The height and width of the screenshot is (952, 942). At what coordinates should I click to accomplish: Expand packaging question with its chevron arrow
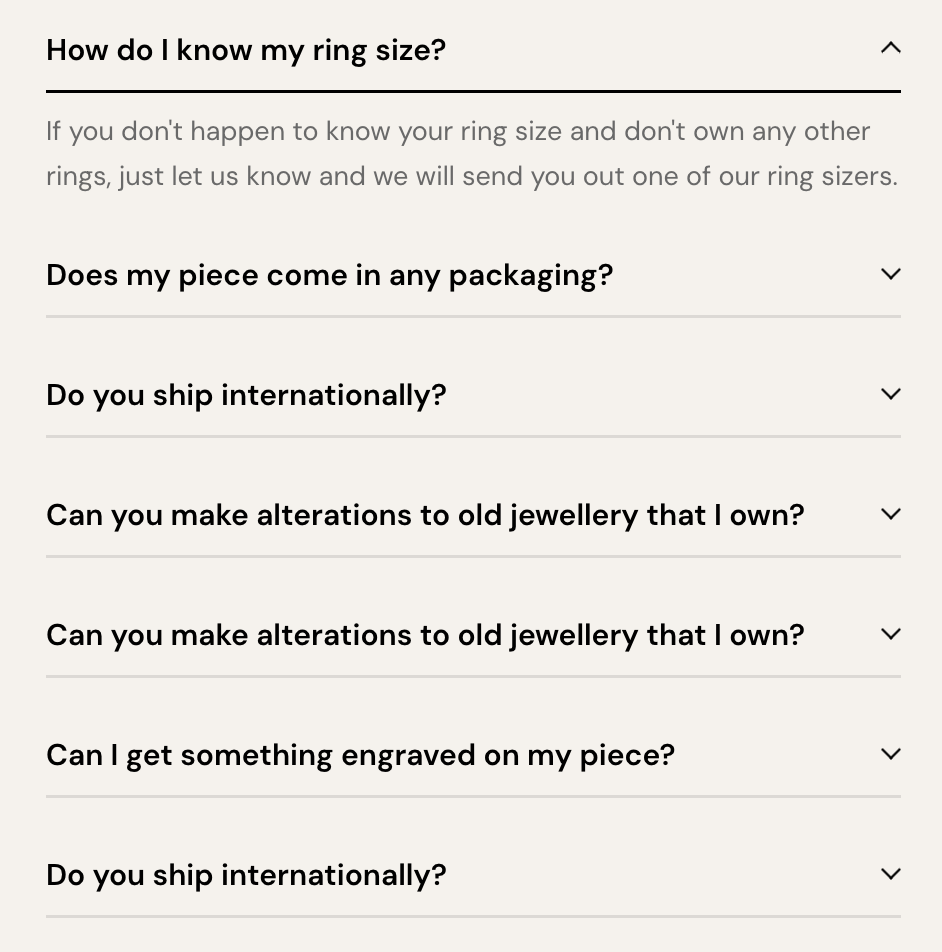(890, 274)
